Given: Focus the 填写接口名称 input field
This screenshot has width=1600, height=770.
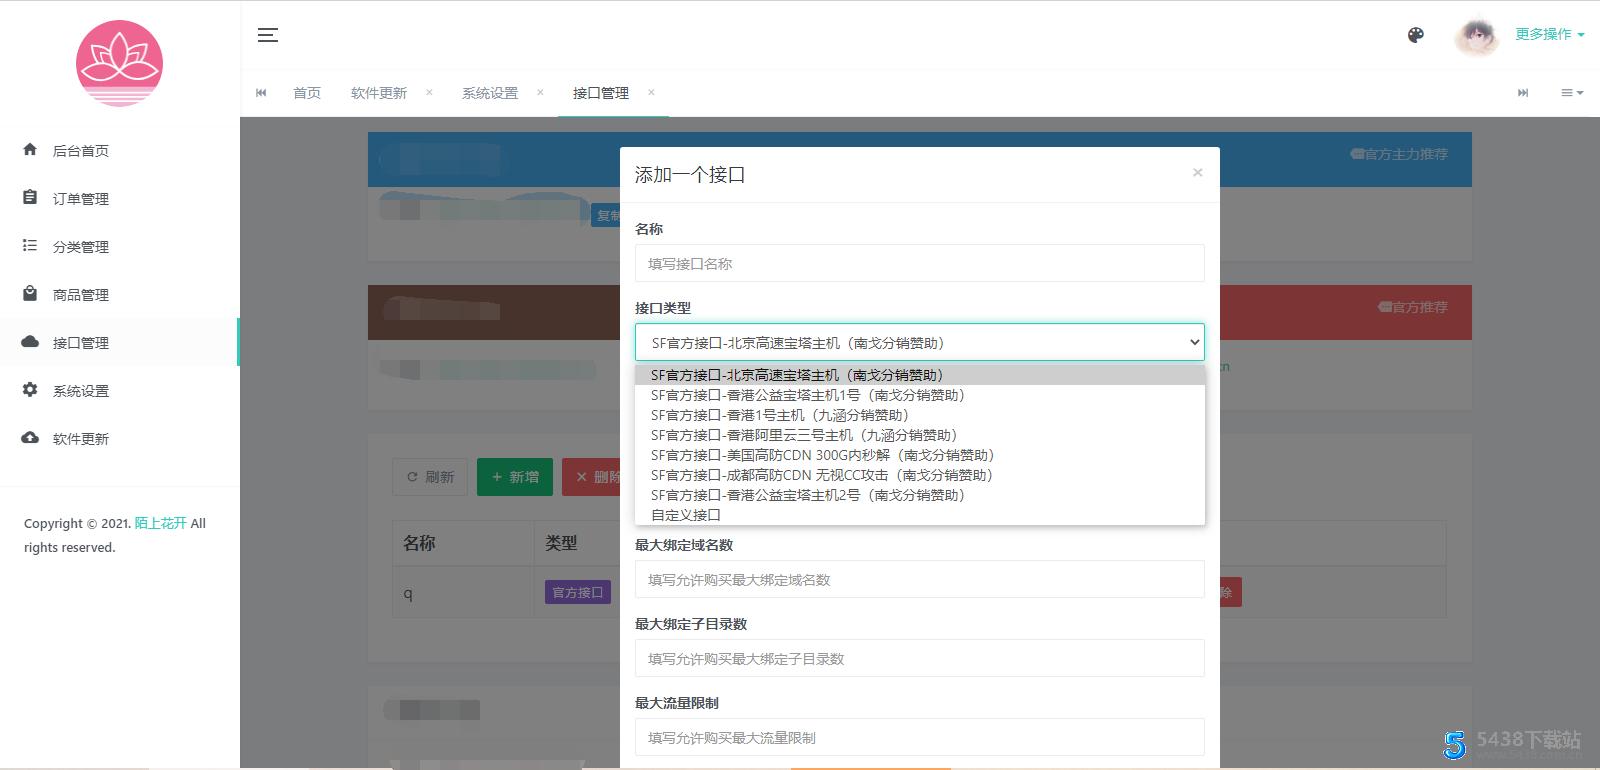Looking at the screenshot, I should 919,264.
